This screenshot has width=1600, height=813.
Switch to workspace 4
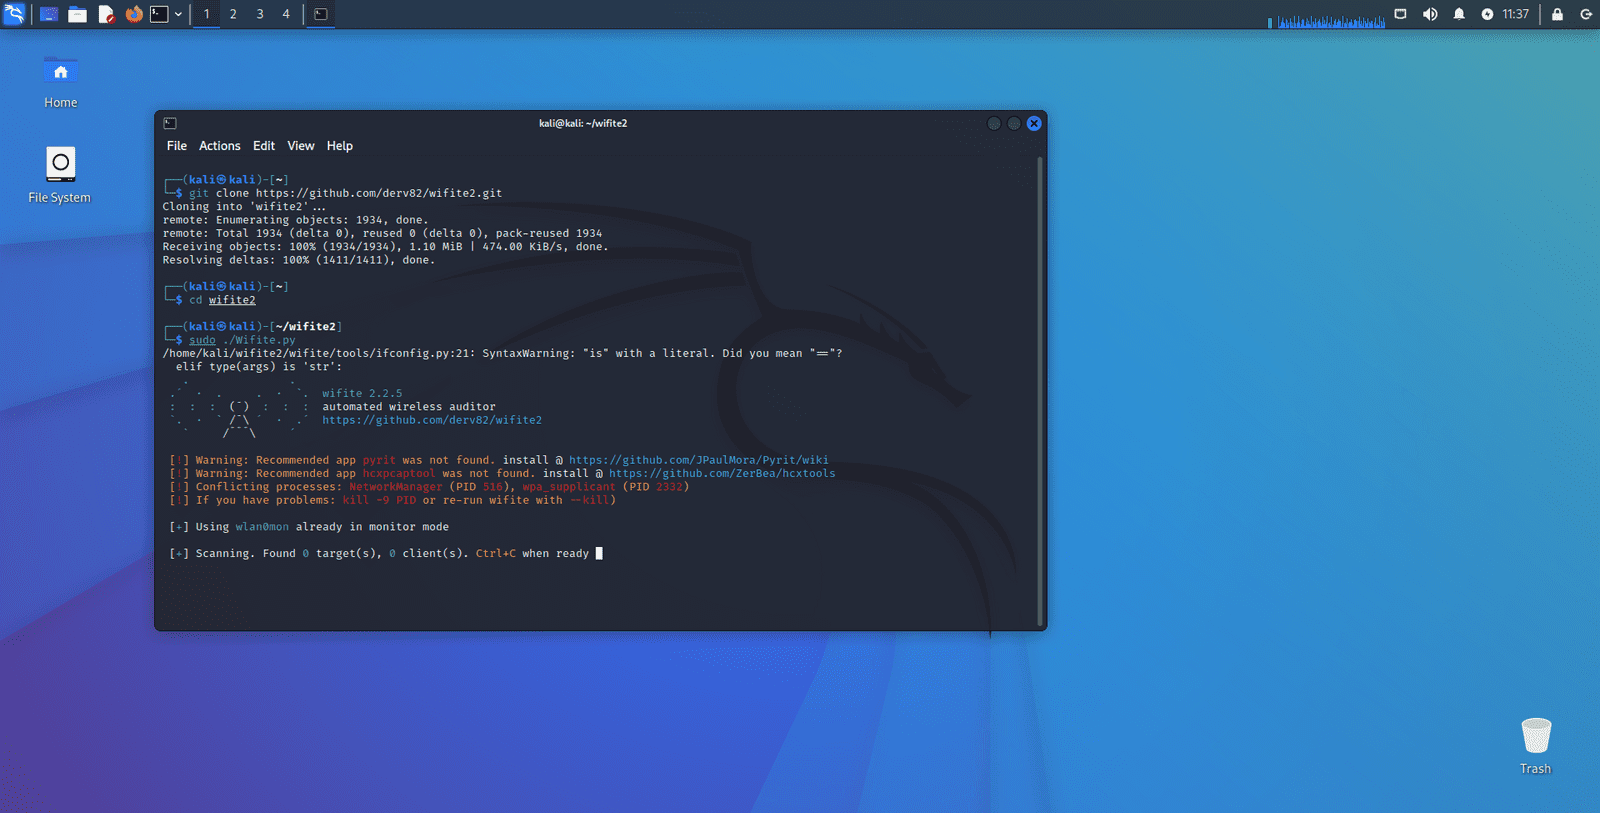coord(286,14)
